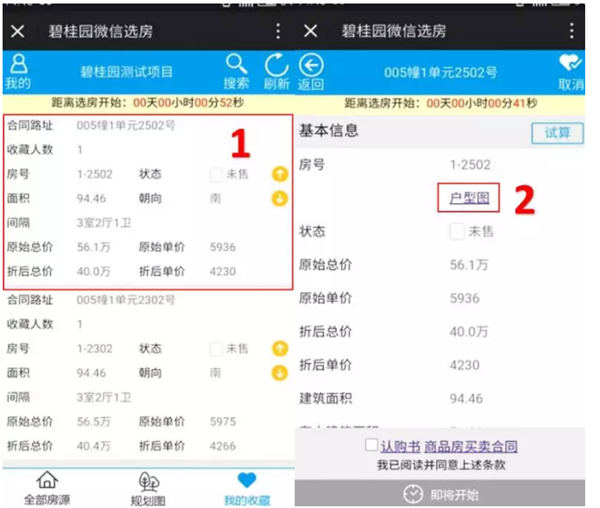Open the 商品房买卖合同 link

coord(471,446)
